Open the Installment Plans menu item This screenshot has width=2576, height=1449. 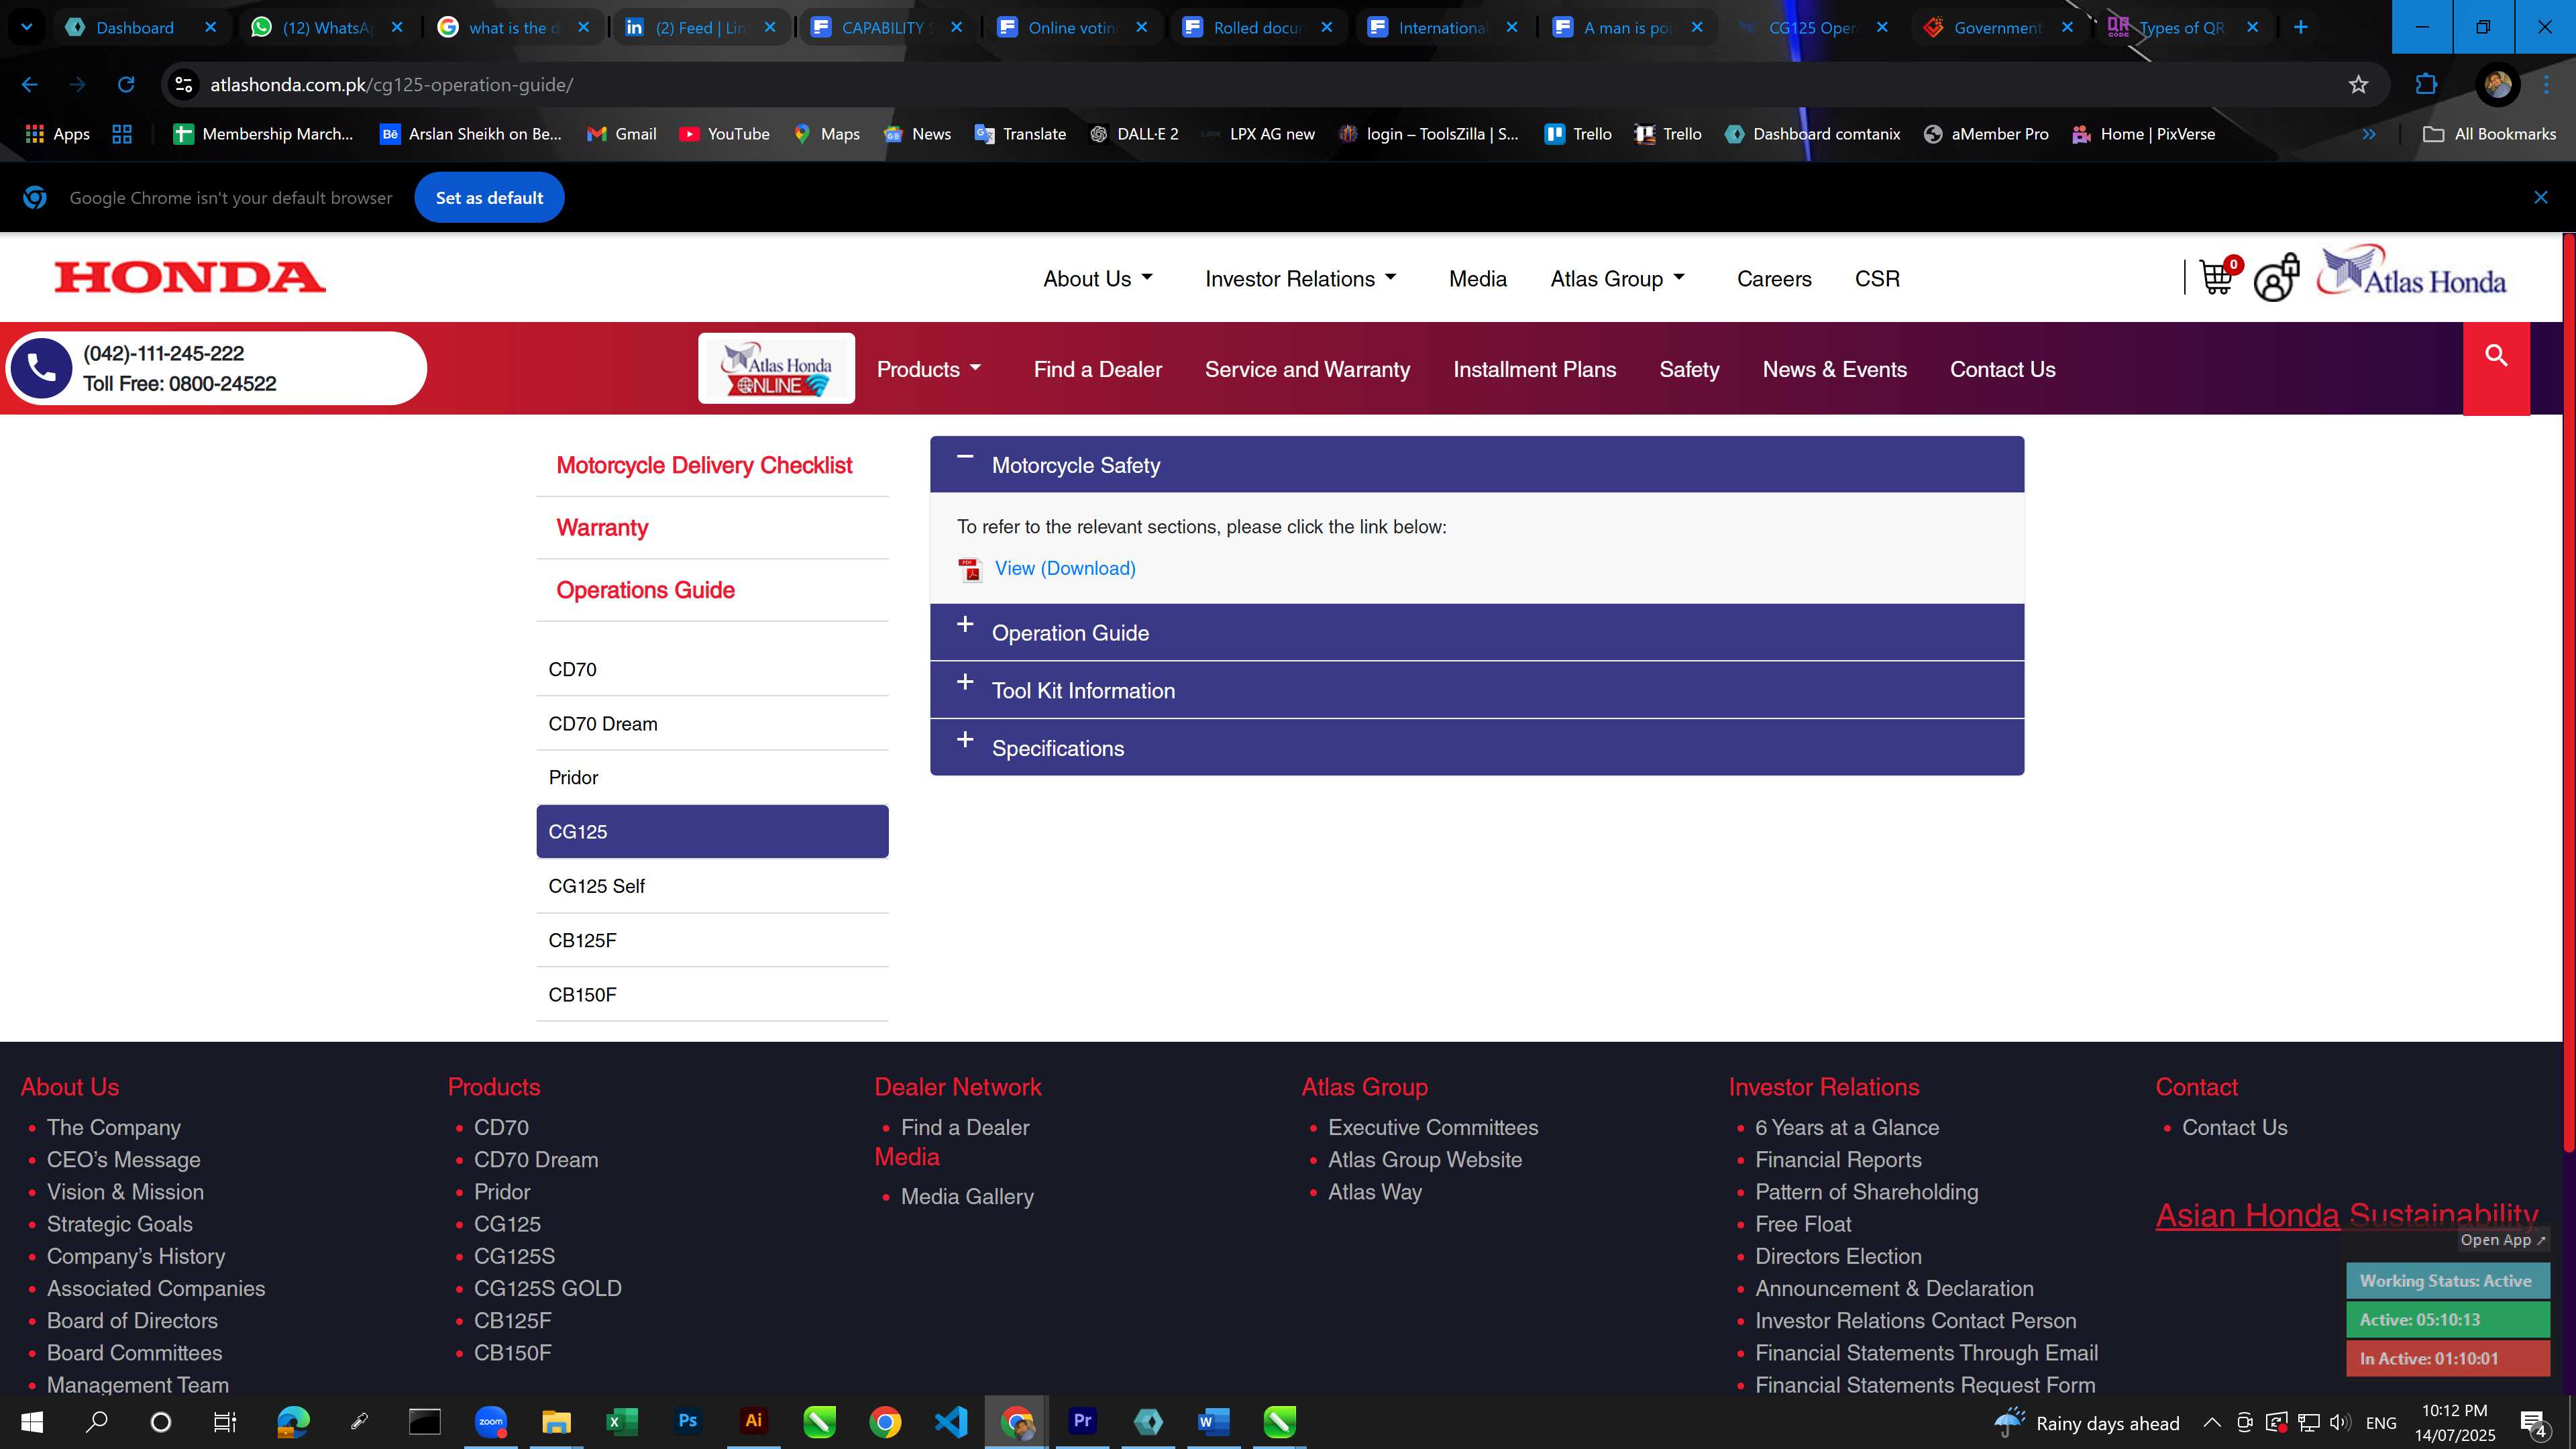pos(1534,369)
